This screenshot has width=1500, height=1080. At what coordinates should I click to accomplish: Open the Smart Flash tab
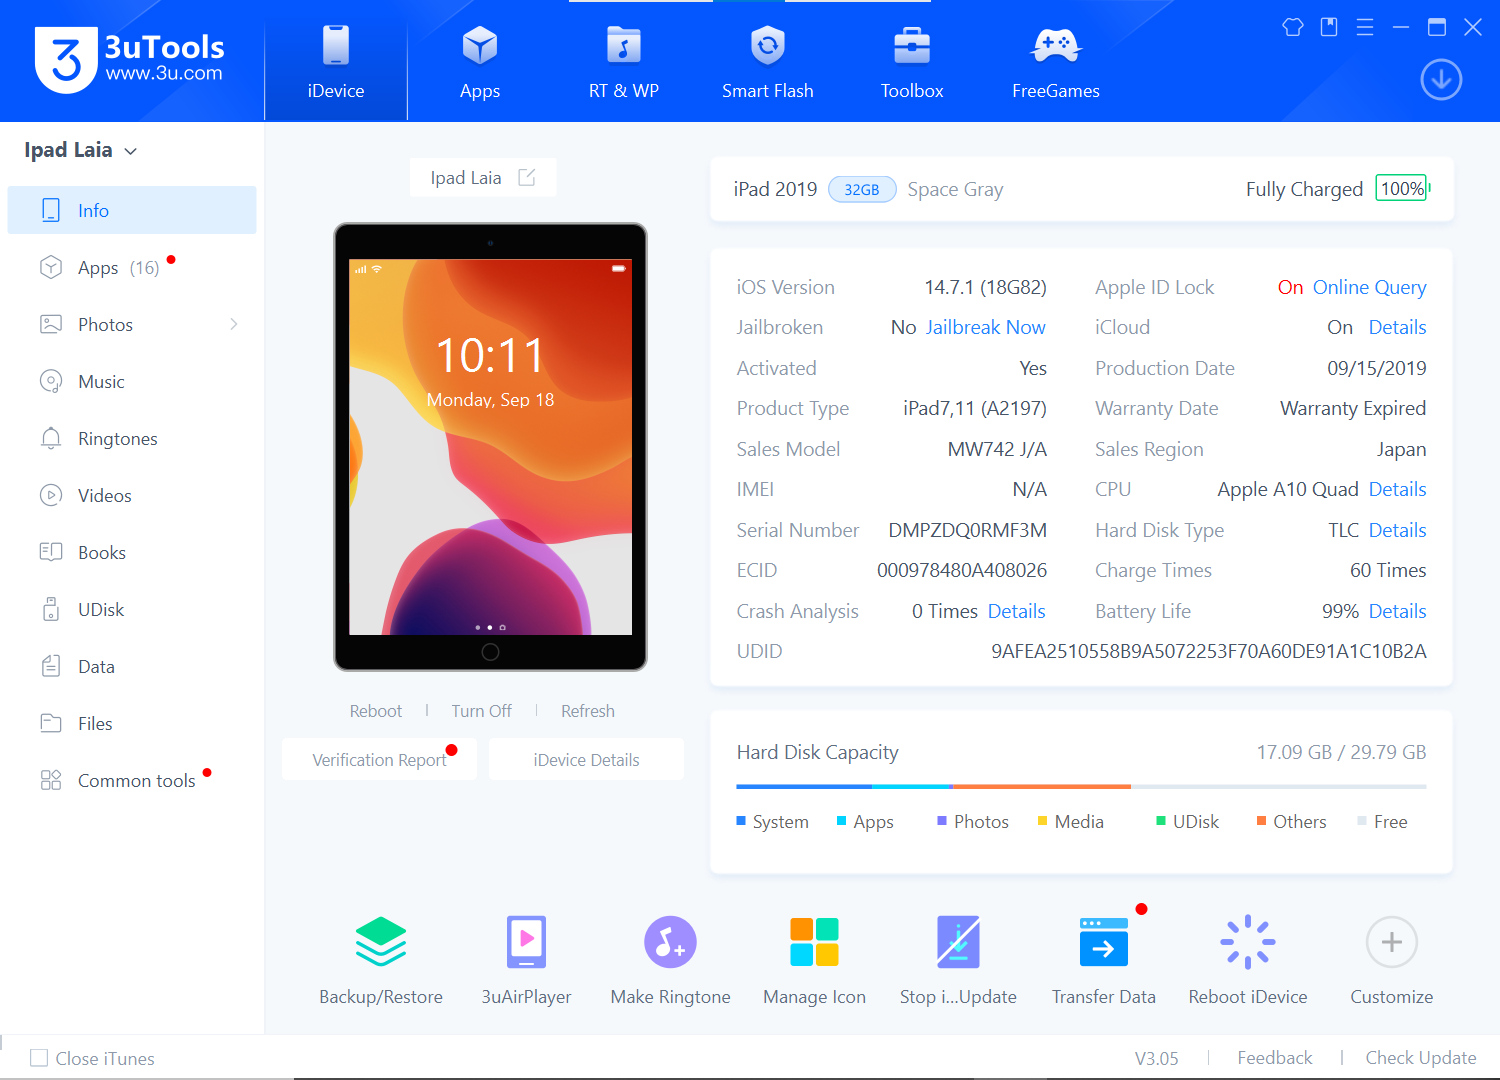tap(768, 62)
